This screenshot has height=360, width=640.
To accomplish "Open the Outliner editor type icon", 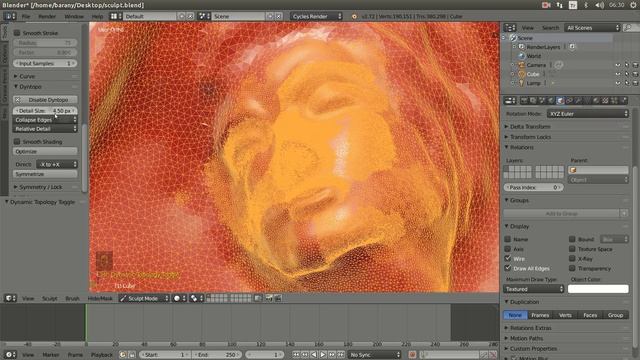I will [x=510, y=28].
